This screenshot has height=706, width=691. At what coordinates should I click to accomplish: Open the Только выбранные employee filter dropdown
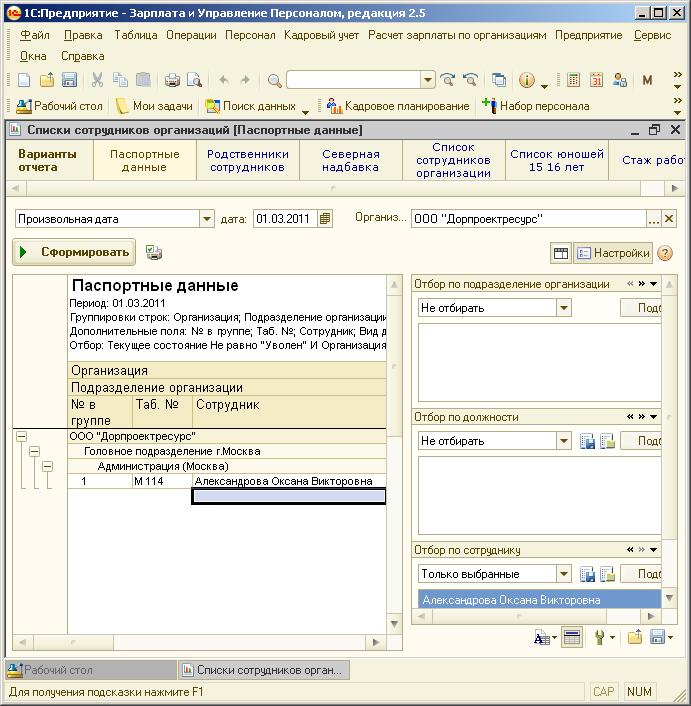pos(564,574)
